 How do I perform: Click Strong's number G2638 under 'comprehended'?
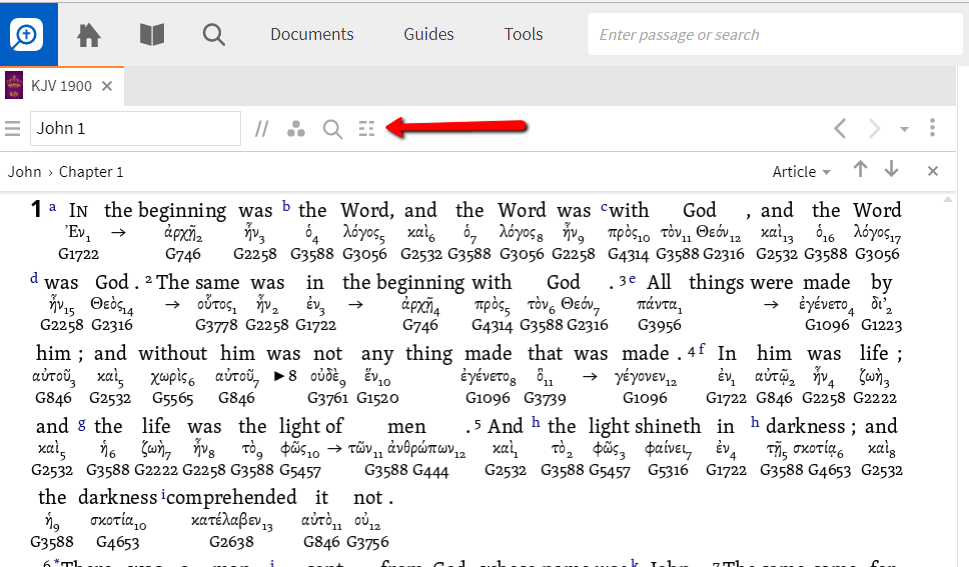point(232,542)
